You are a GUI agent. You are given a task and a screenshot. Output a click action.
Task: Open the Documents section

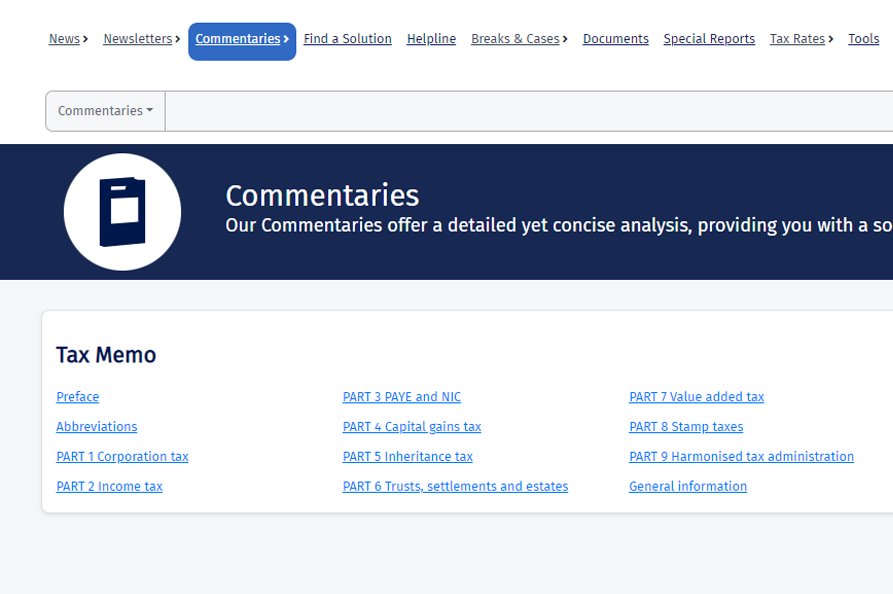(615, 39)
